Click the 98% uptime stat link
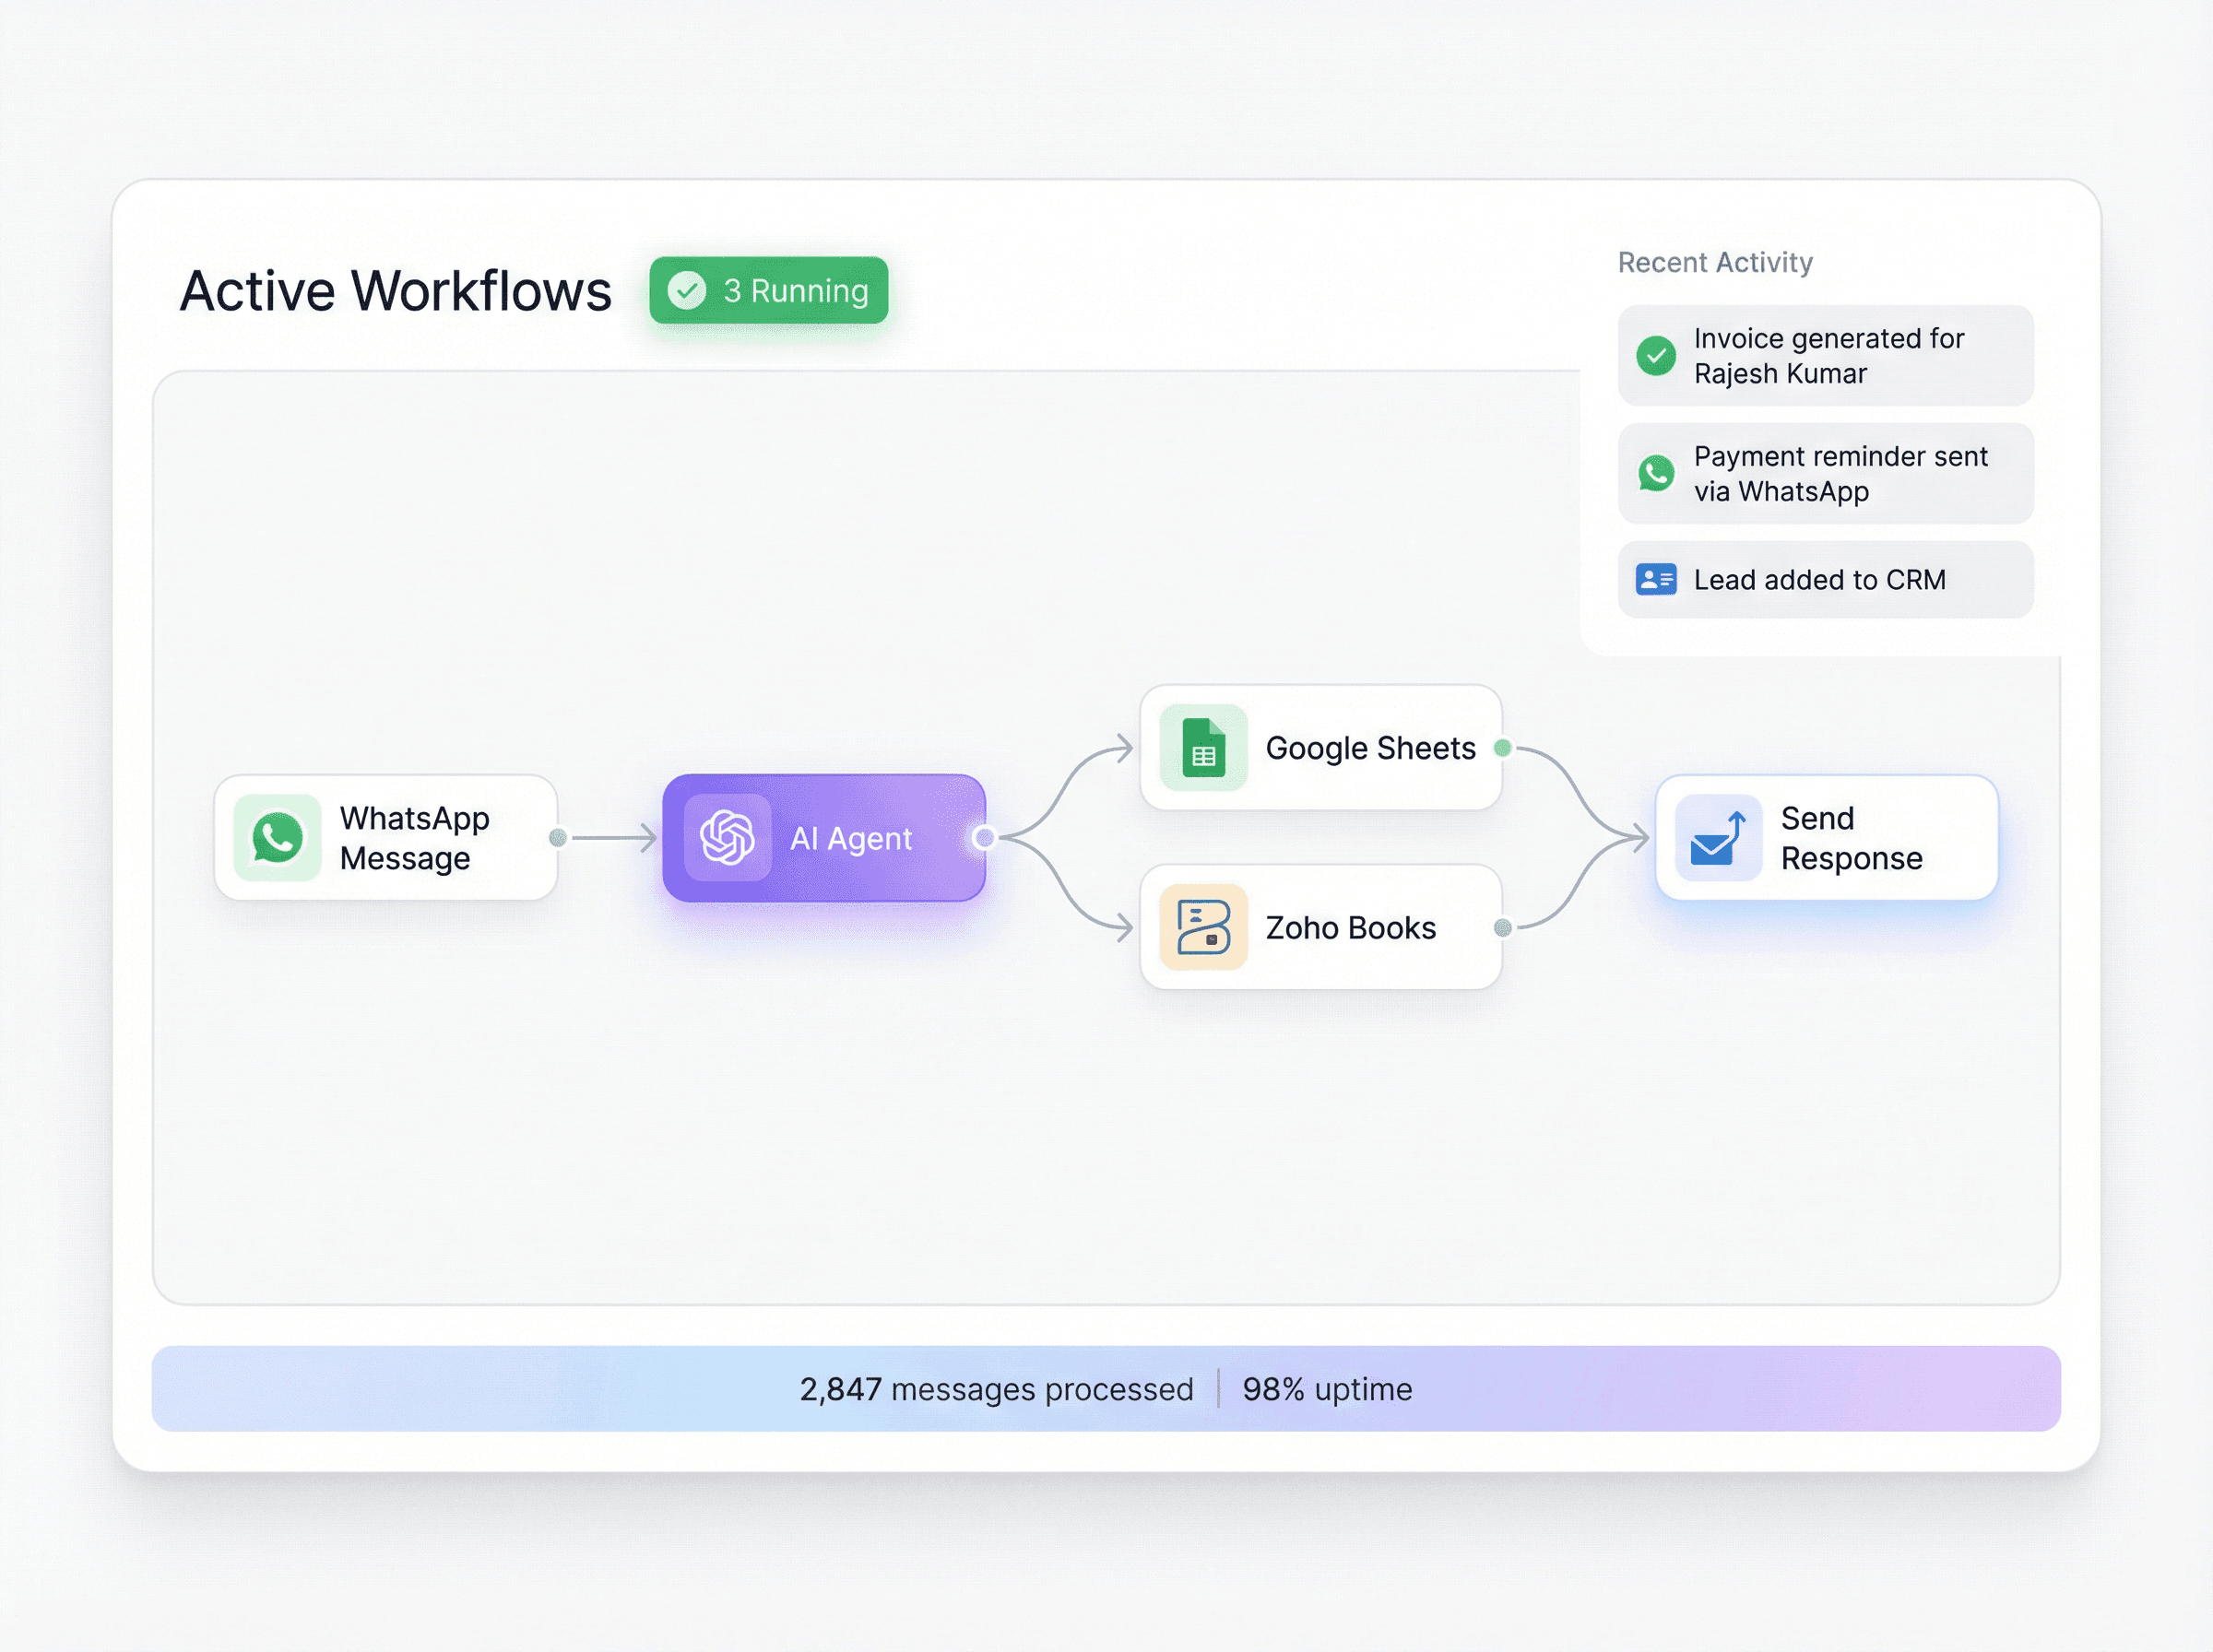The image size is (2213, 1652). pos(1326,1389)
